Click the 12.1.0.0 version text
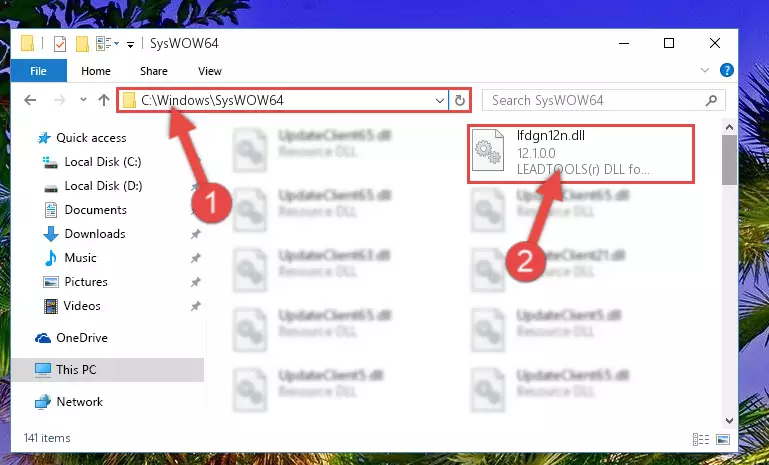Screen dimensions: 769x465 [x=536, y=153]
